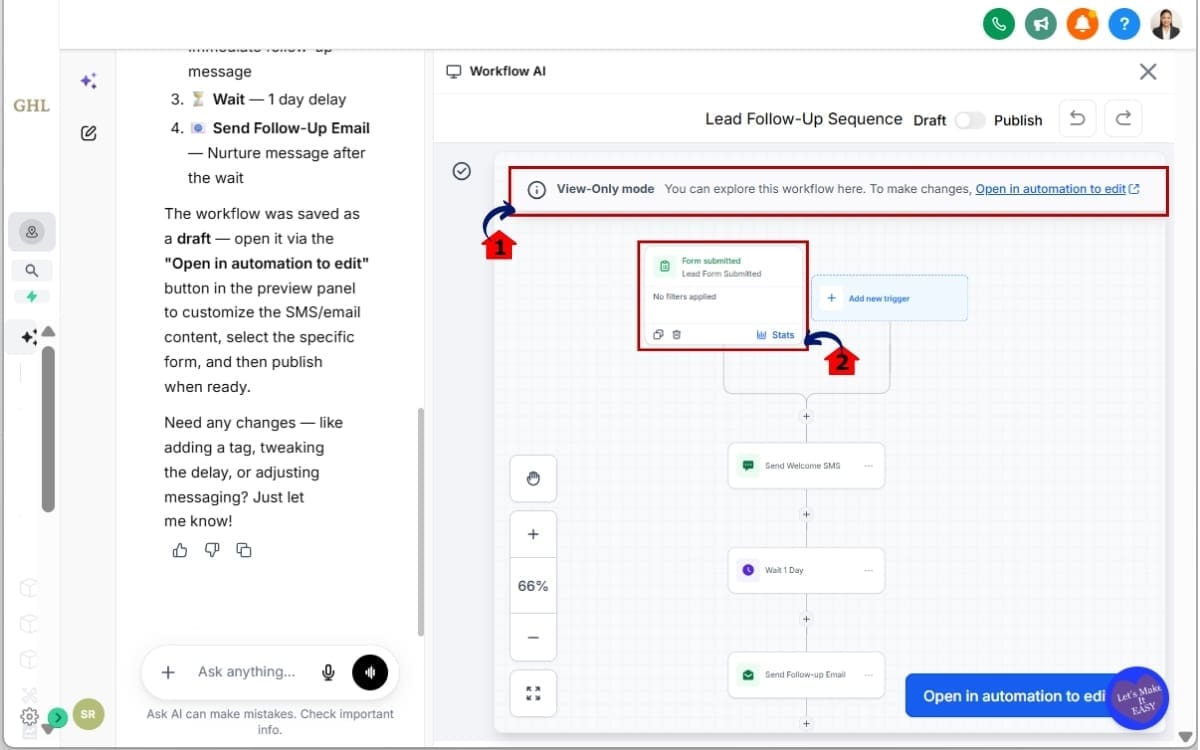Open three-dot menu on Send Follow-up Email
This screenshot has height=750, width=1200.
[x=868, y=675]
